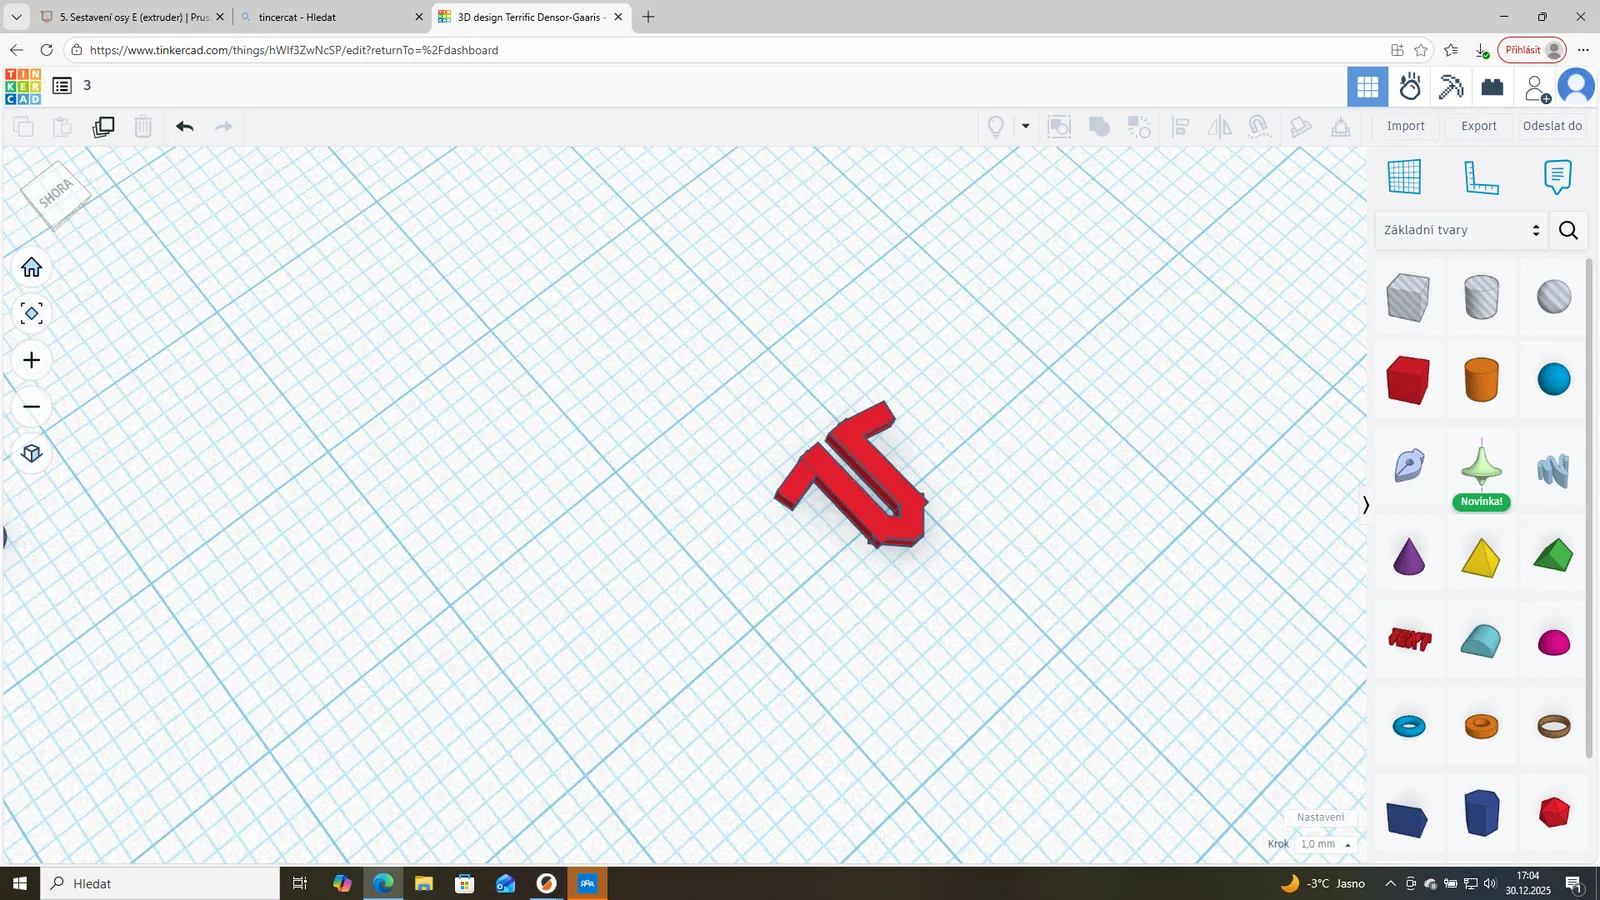Screen dimensions: 1600x900
Task: Click the Duplicate and repeat icon
Action: (x=103, y=126)
